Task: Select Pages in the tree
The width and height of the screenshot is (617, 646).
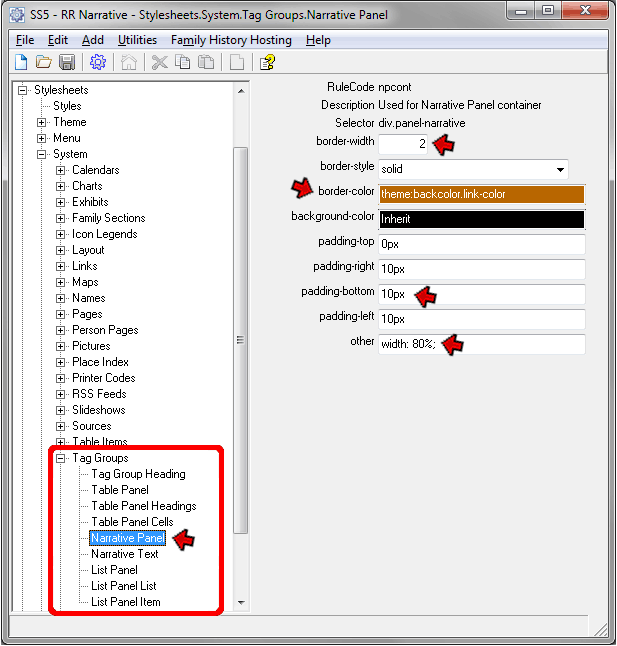Action: [87, 314]
